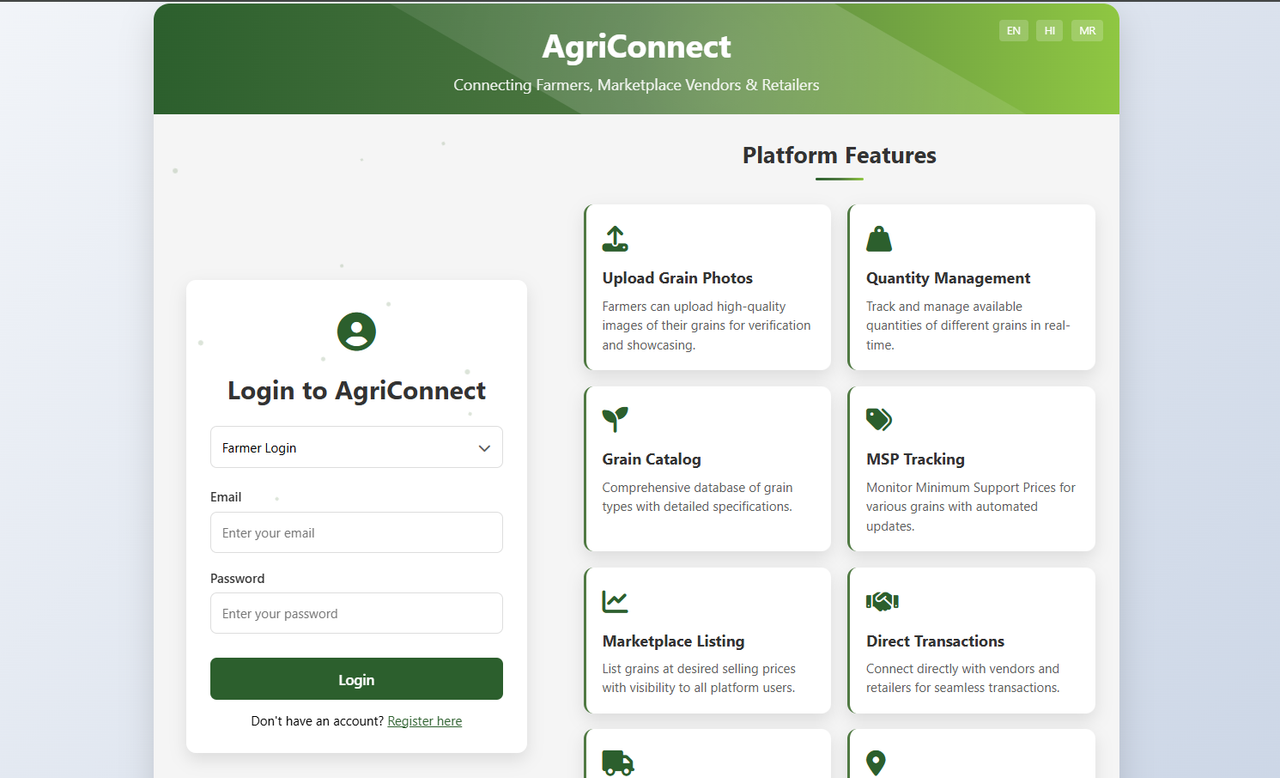This screenshot has width=1280, height=778.
Task: Open the Farmer Login role dropdown
Action: (356, 447)
